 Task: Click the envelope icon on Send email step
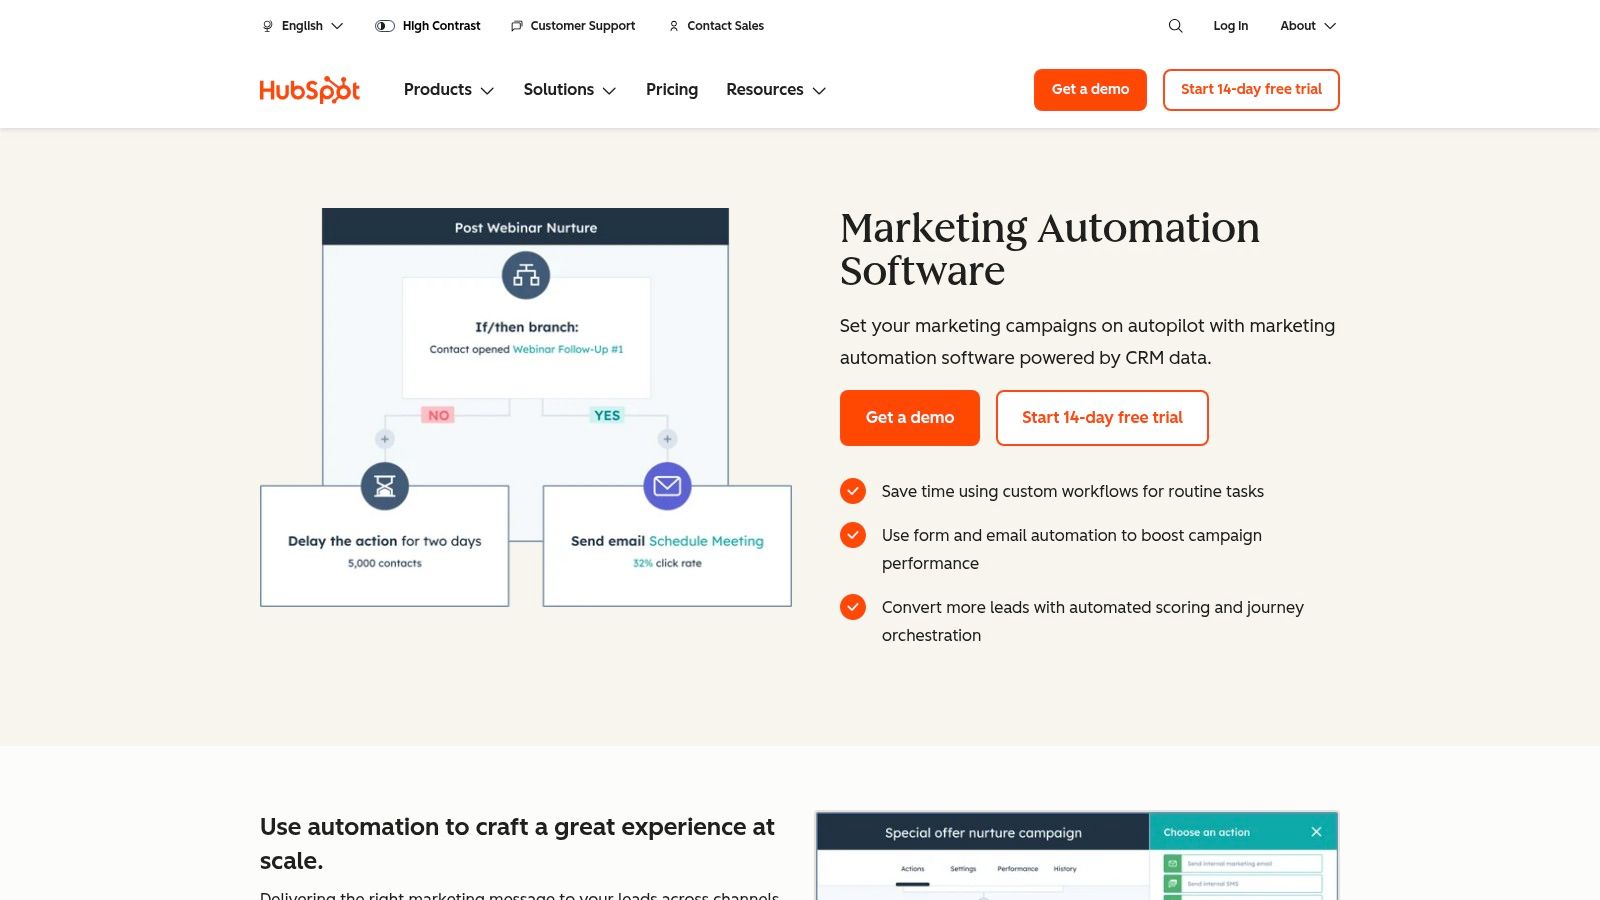pos(667,487)
